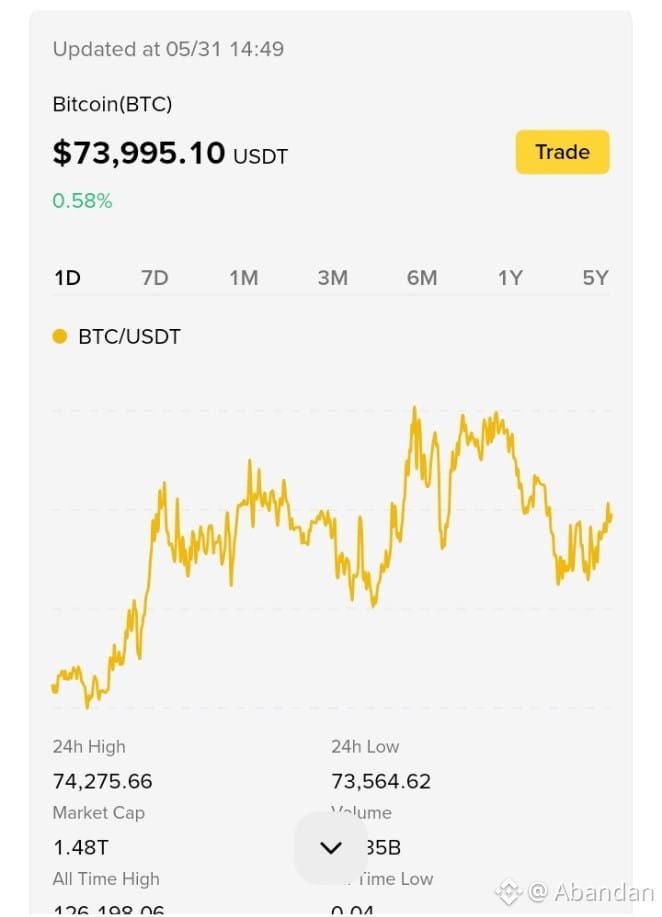Select the 1D timeframe tab
662x917 pixels.
click(67, 278)
